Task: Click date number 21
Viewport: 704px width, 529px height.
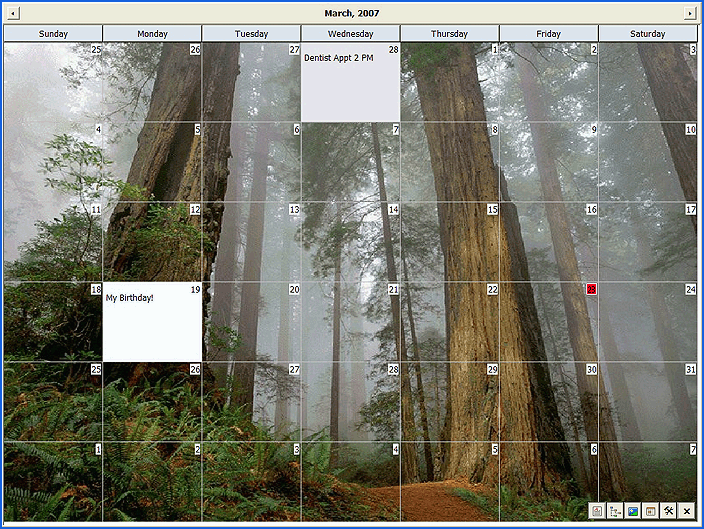Action: coord(393,290)
